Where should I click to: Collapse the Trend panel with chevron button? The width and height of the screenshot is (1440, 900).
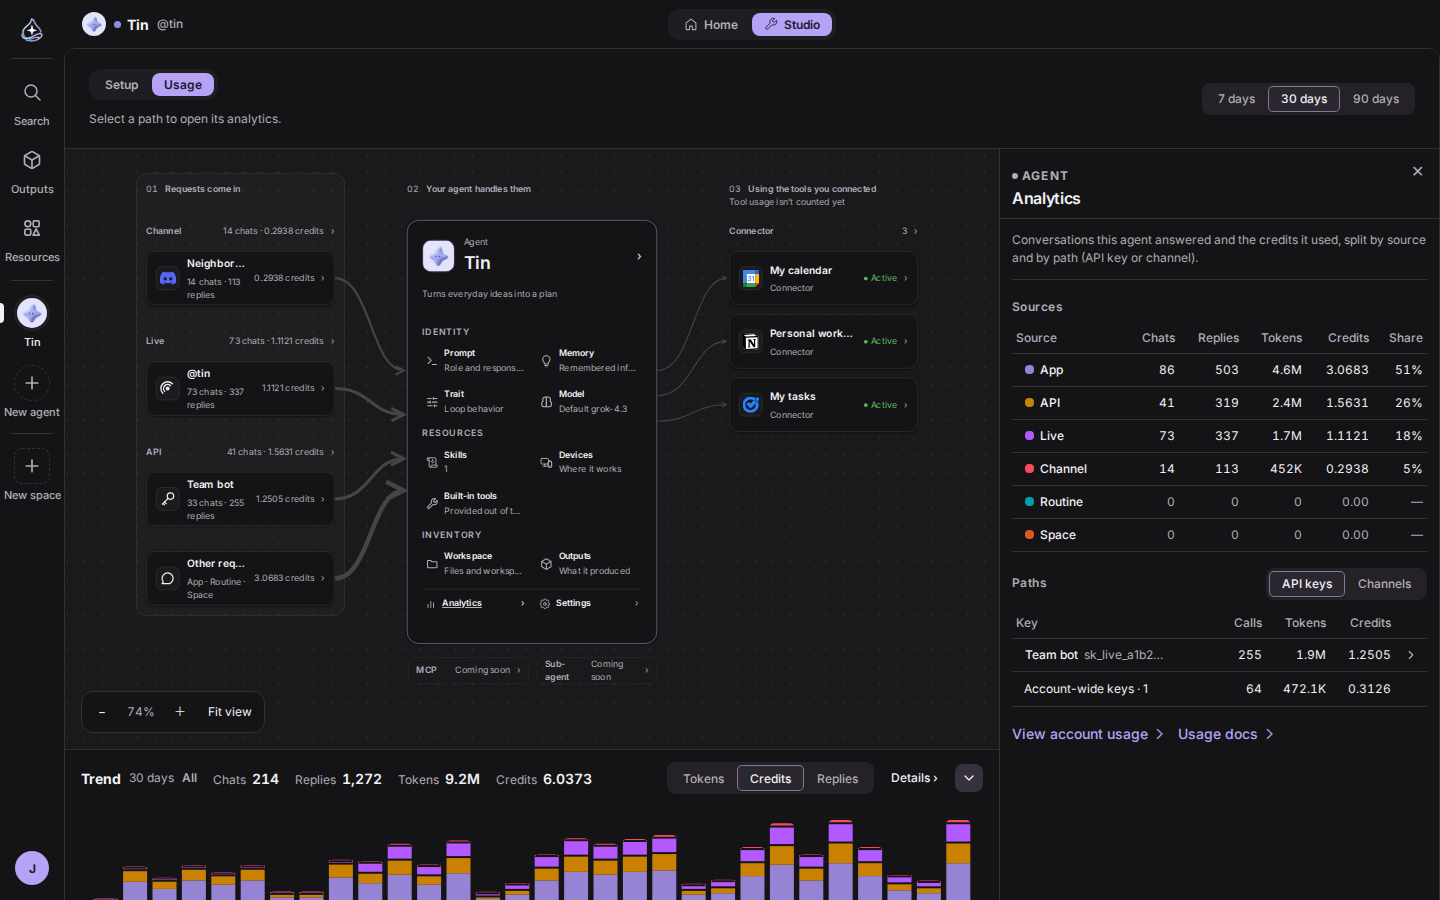click(x=969, y=778)
